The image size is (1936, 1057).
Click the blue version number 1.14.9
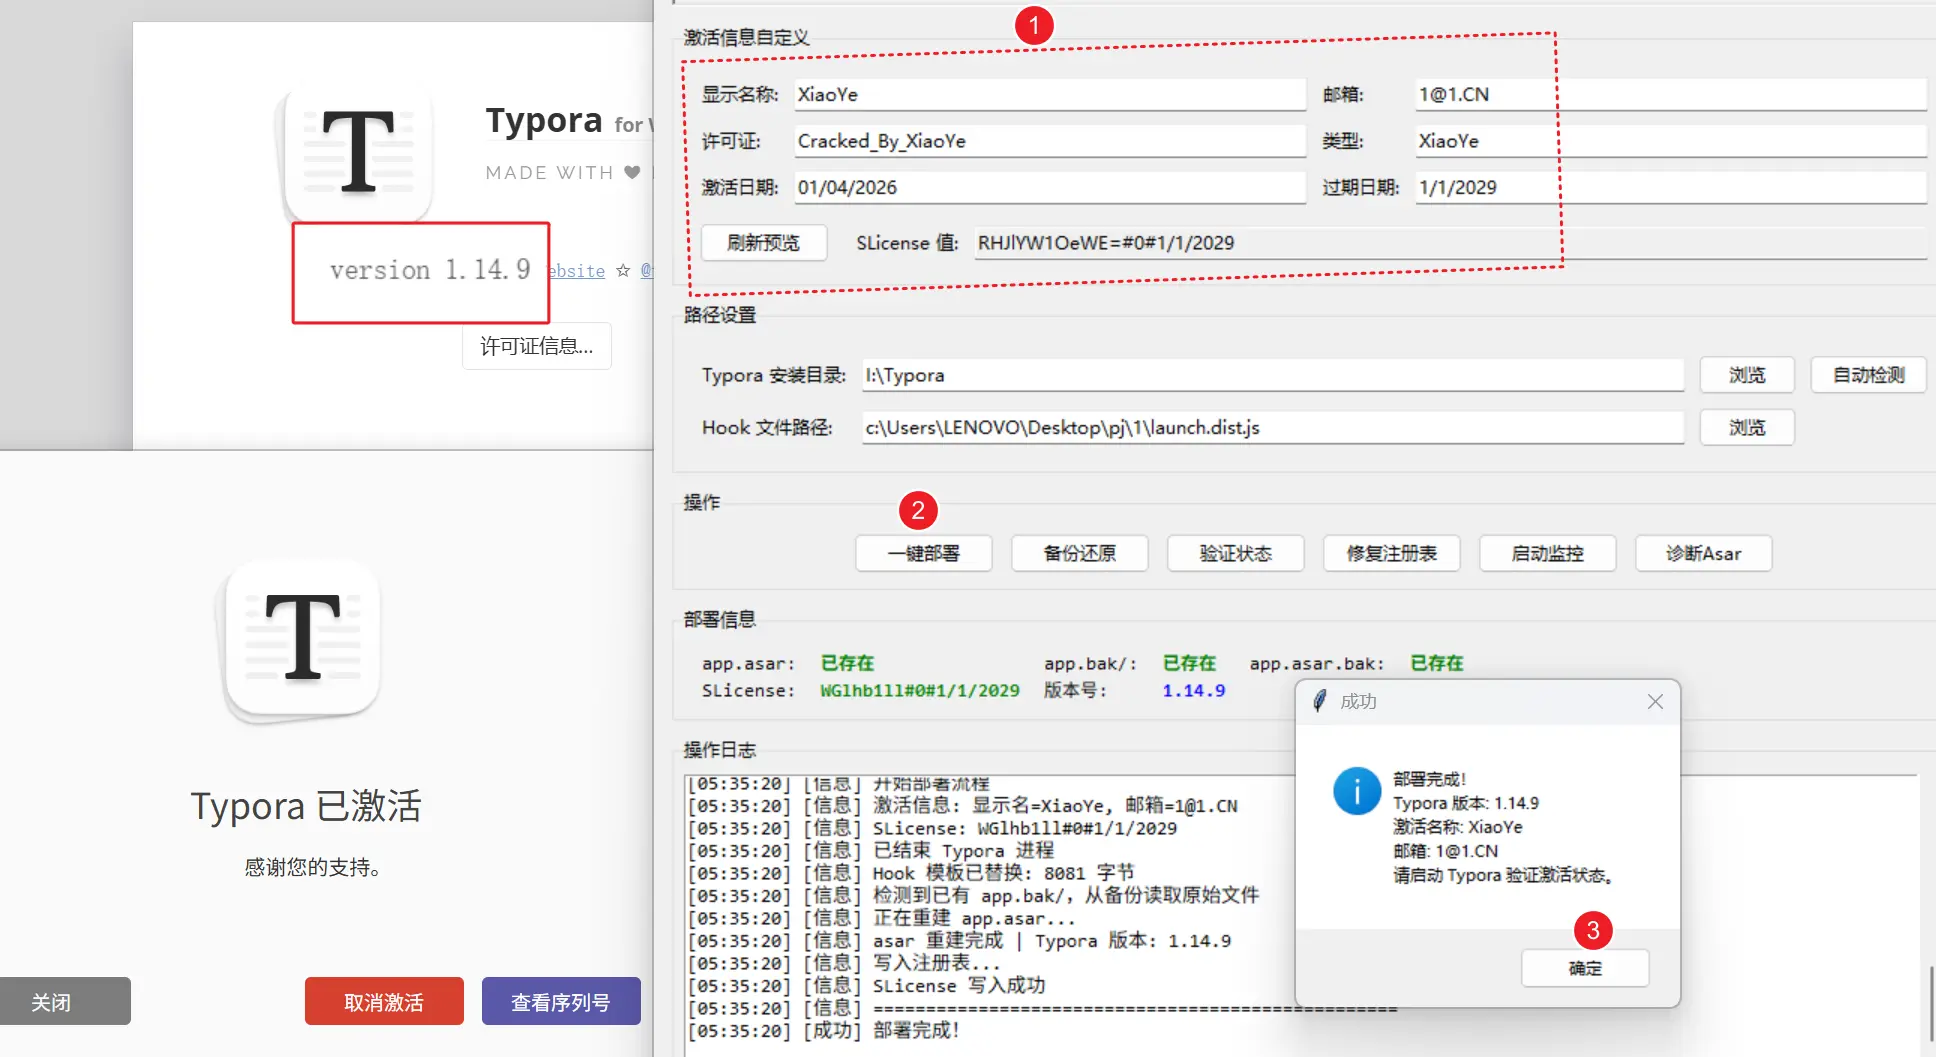(1193, 690)
